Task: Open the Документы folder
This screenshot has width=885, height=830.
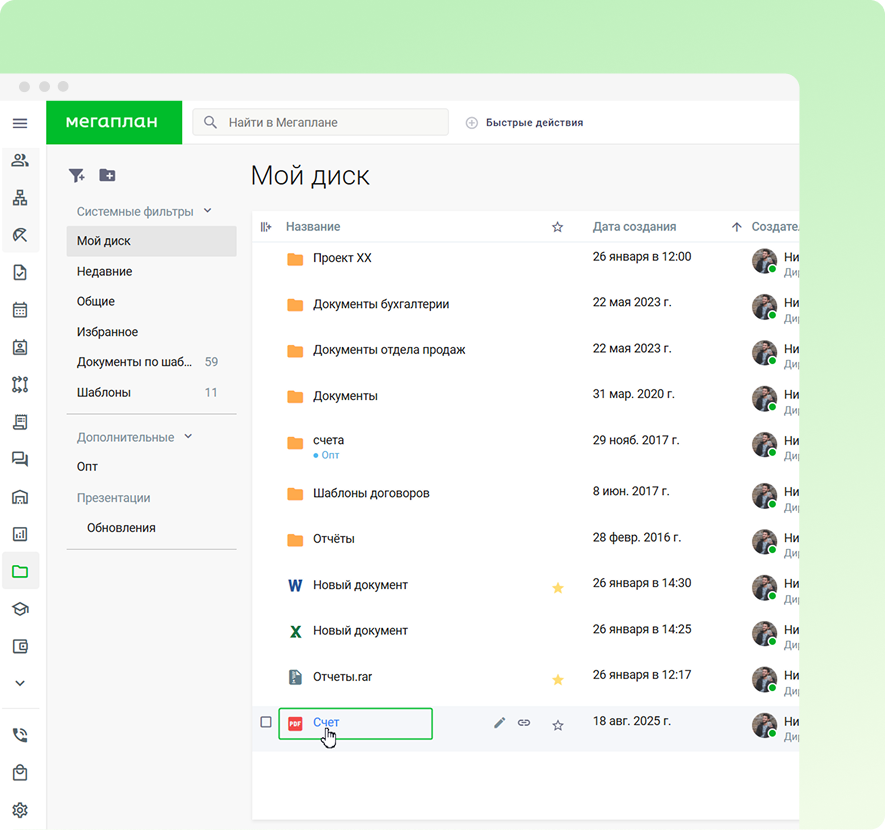Action: coord(345,396)
